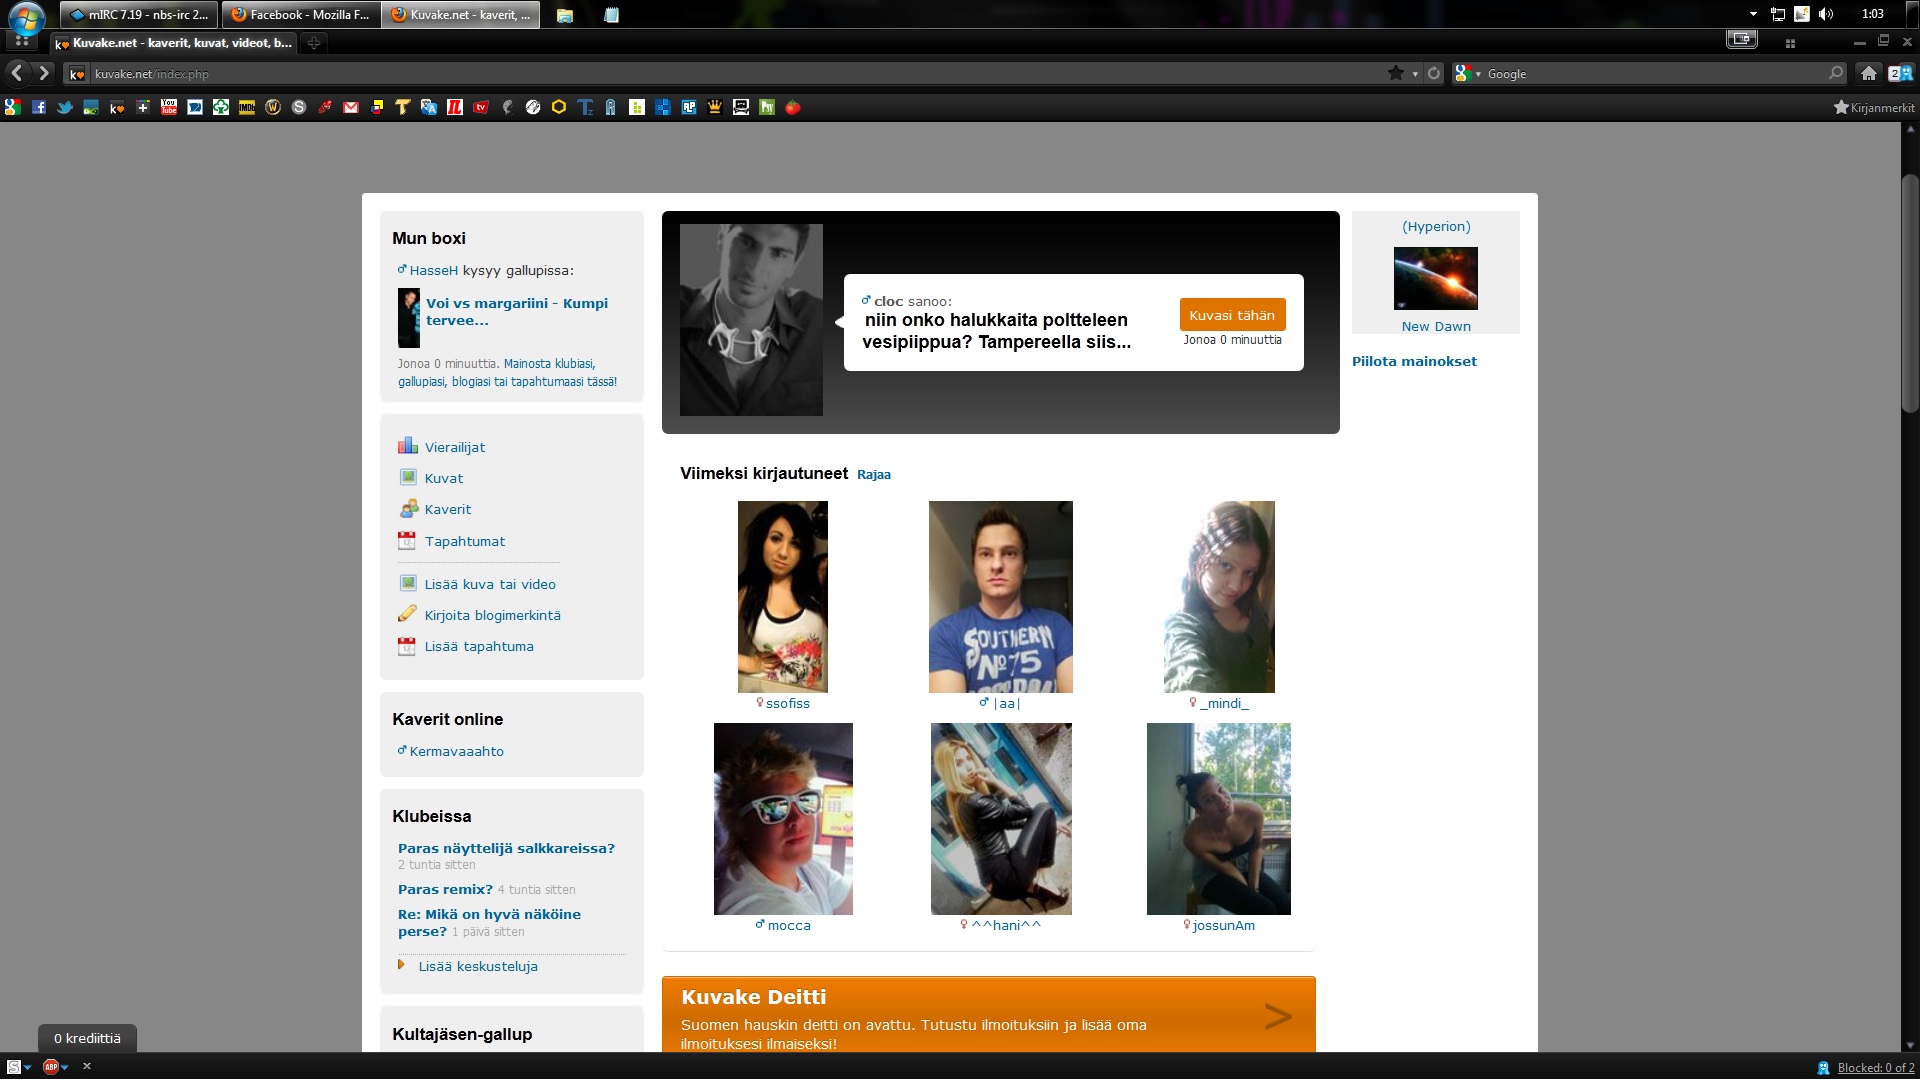
Task: Click the system volume speaker icon
Action: click(1826, 14)
